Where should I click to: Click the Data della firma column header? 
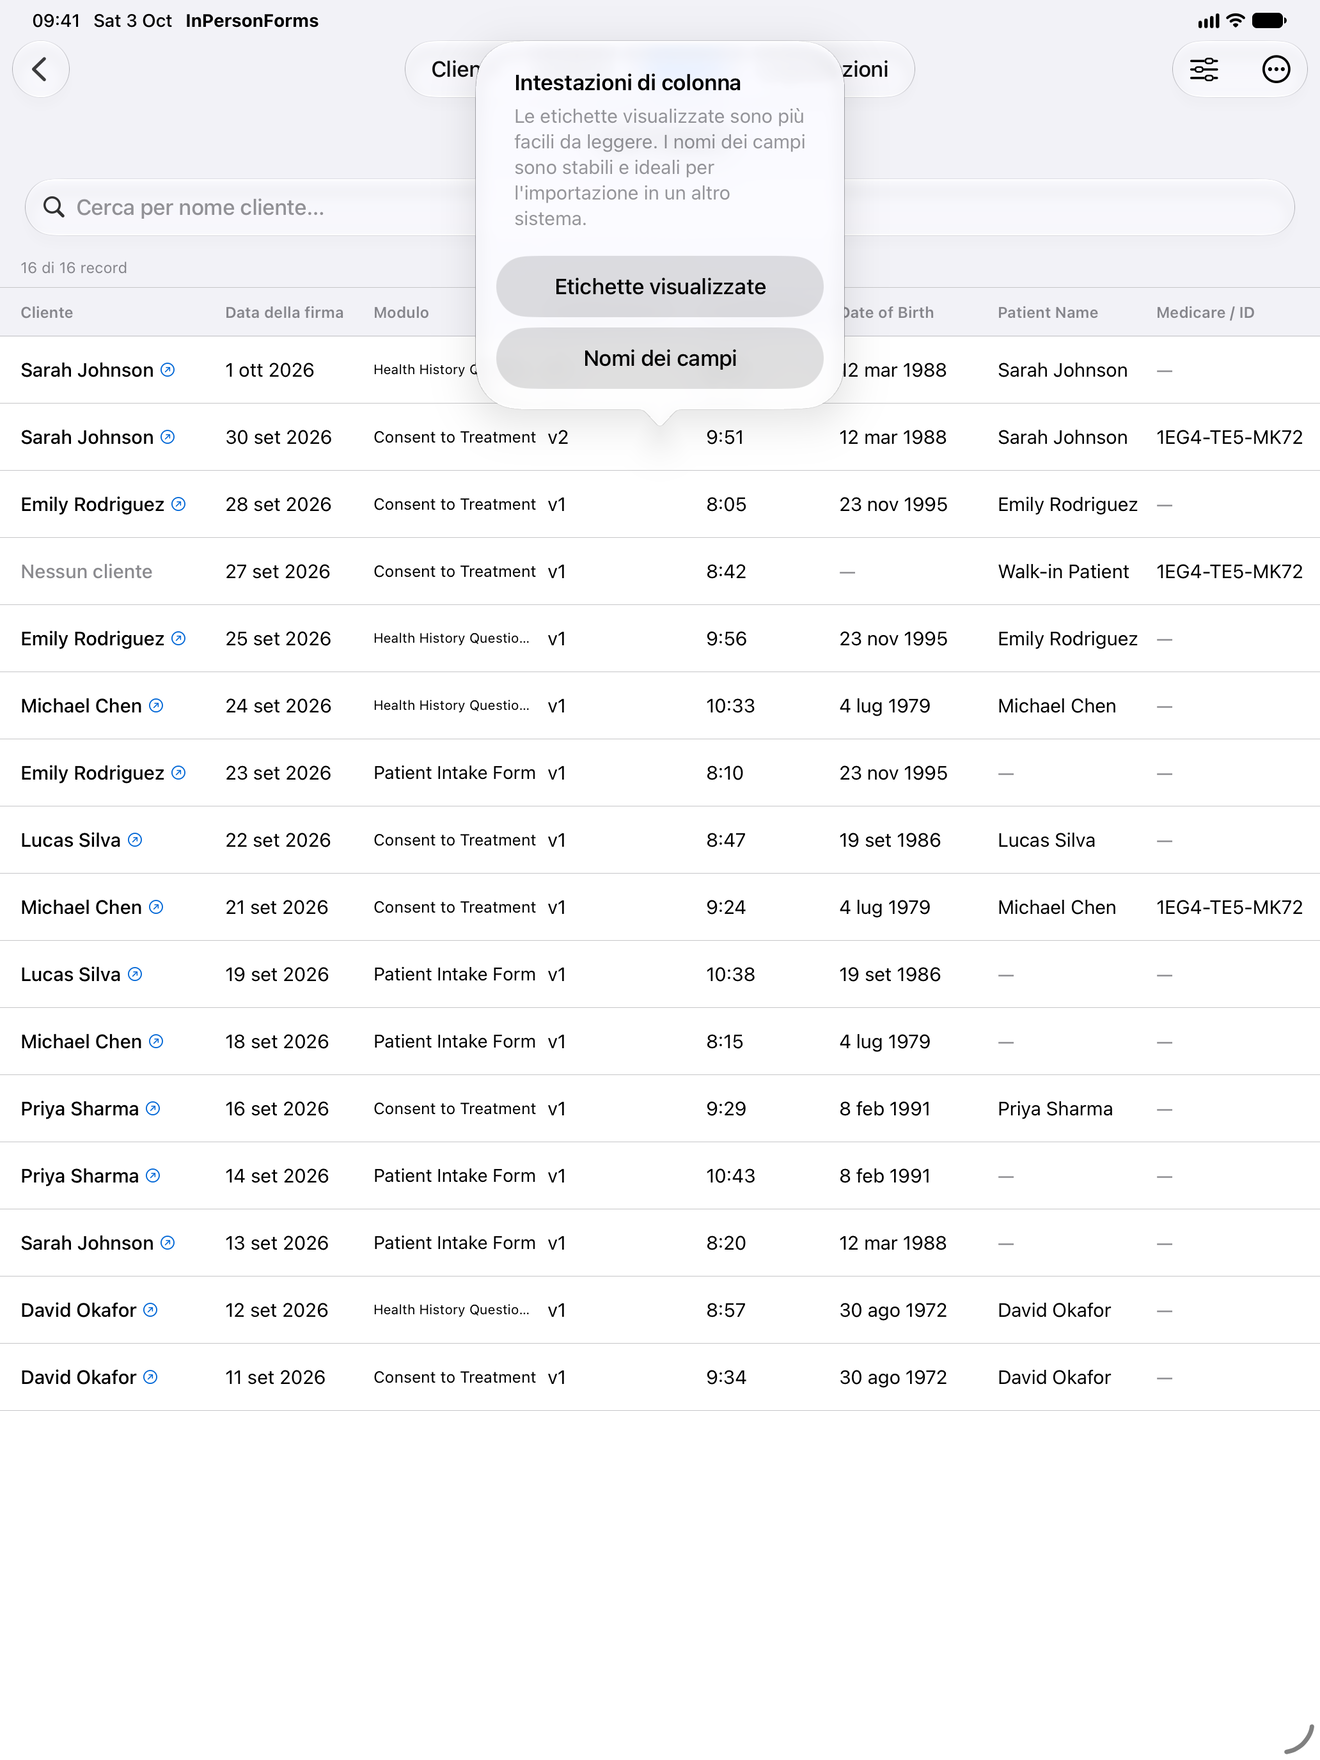tap(284, 313)
